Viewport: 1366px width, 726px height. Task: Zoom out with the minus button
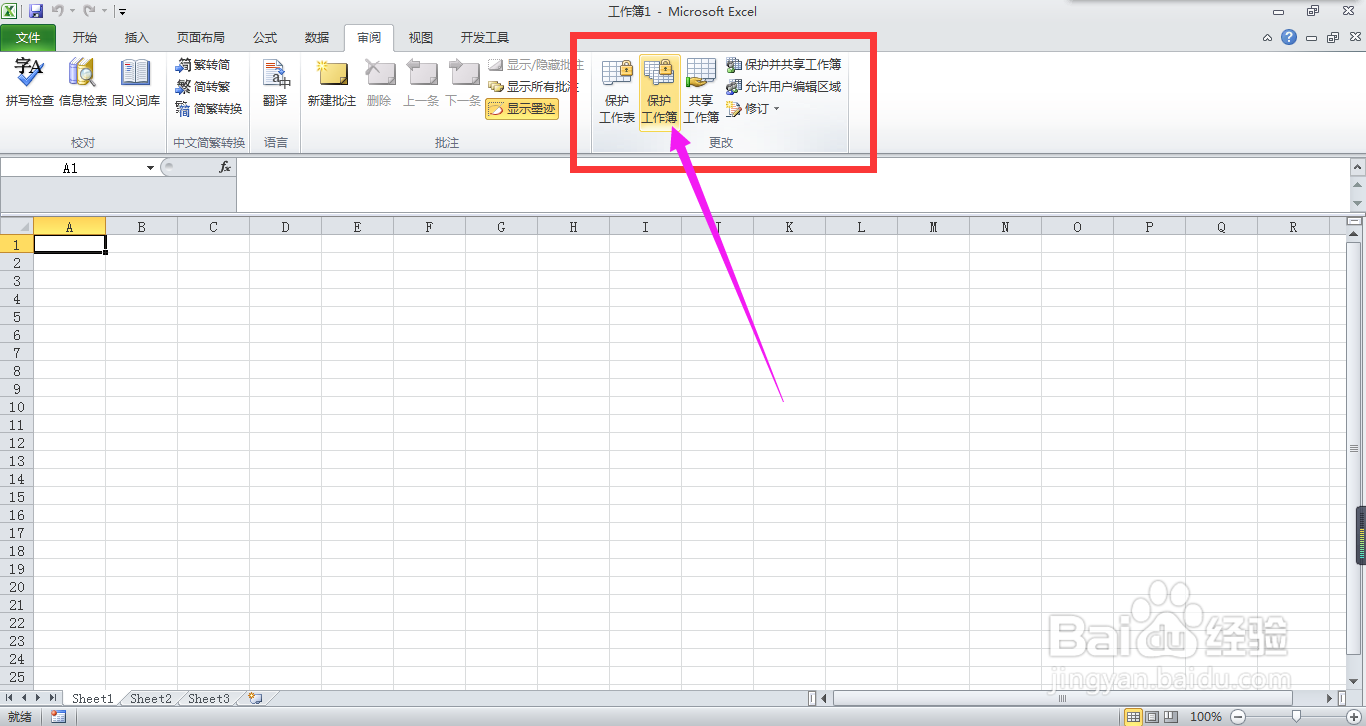point(1238,716)
